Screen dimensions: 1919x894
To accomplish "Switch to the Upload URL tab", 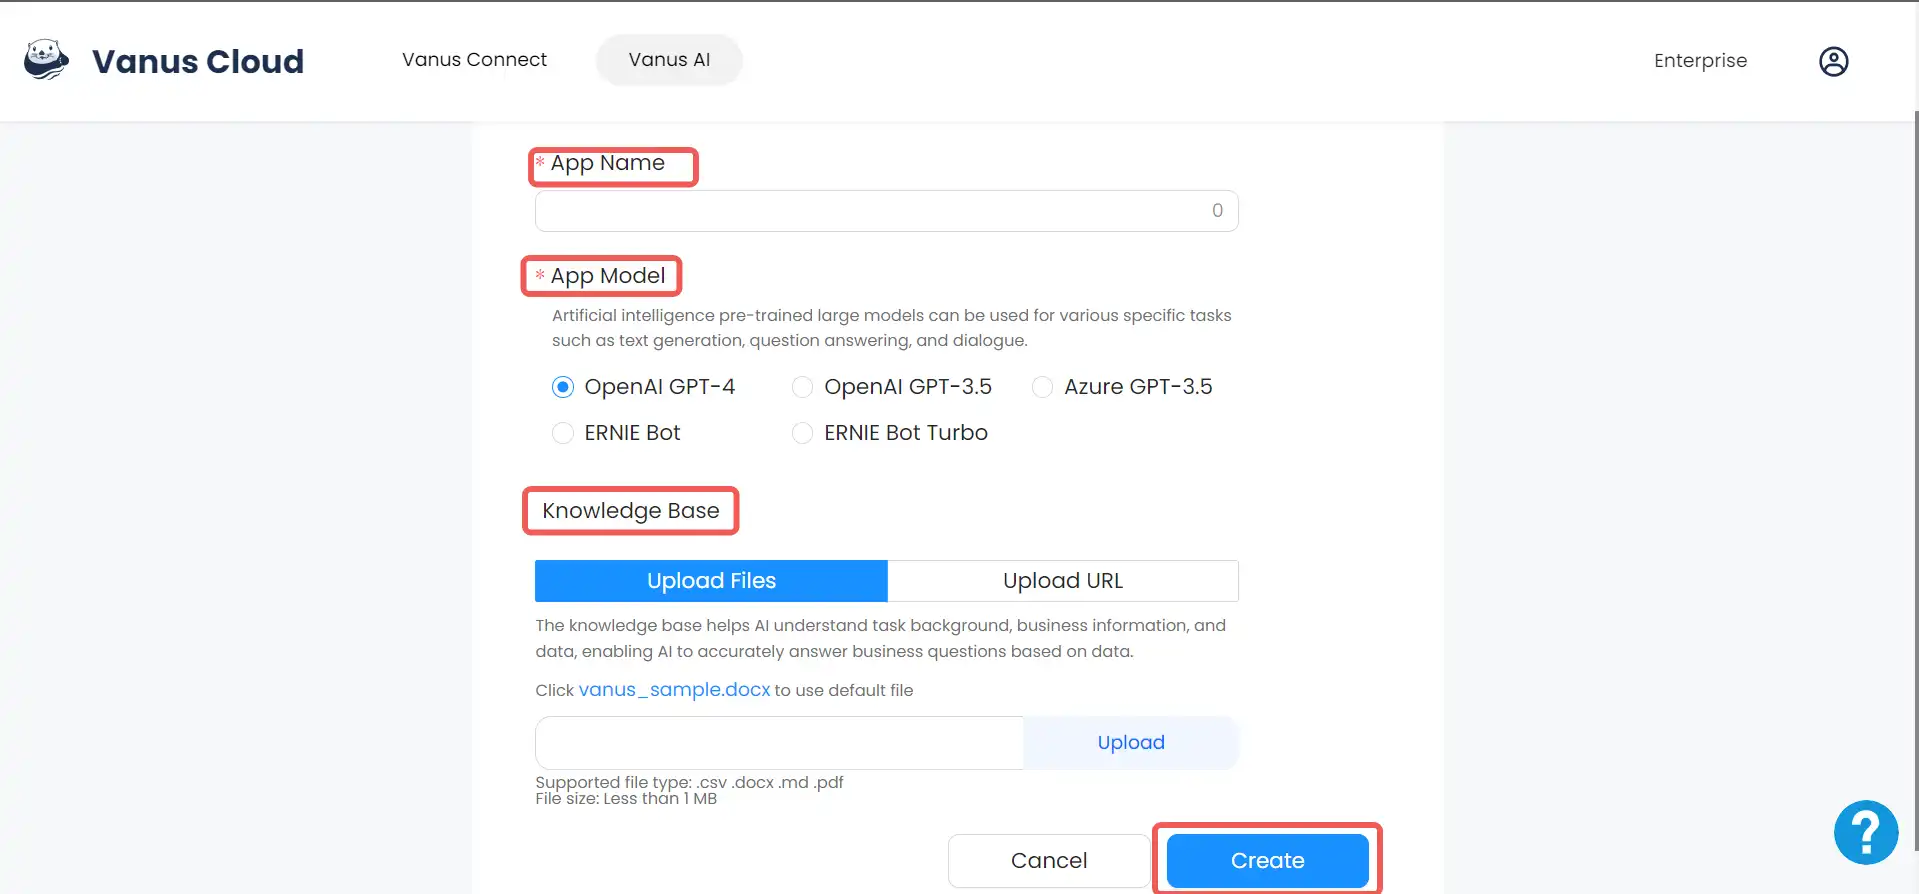I will (x=1063, y=581).
